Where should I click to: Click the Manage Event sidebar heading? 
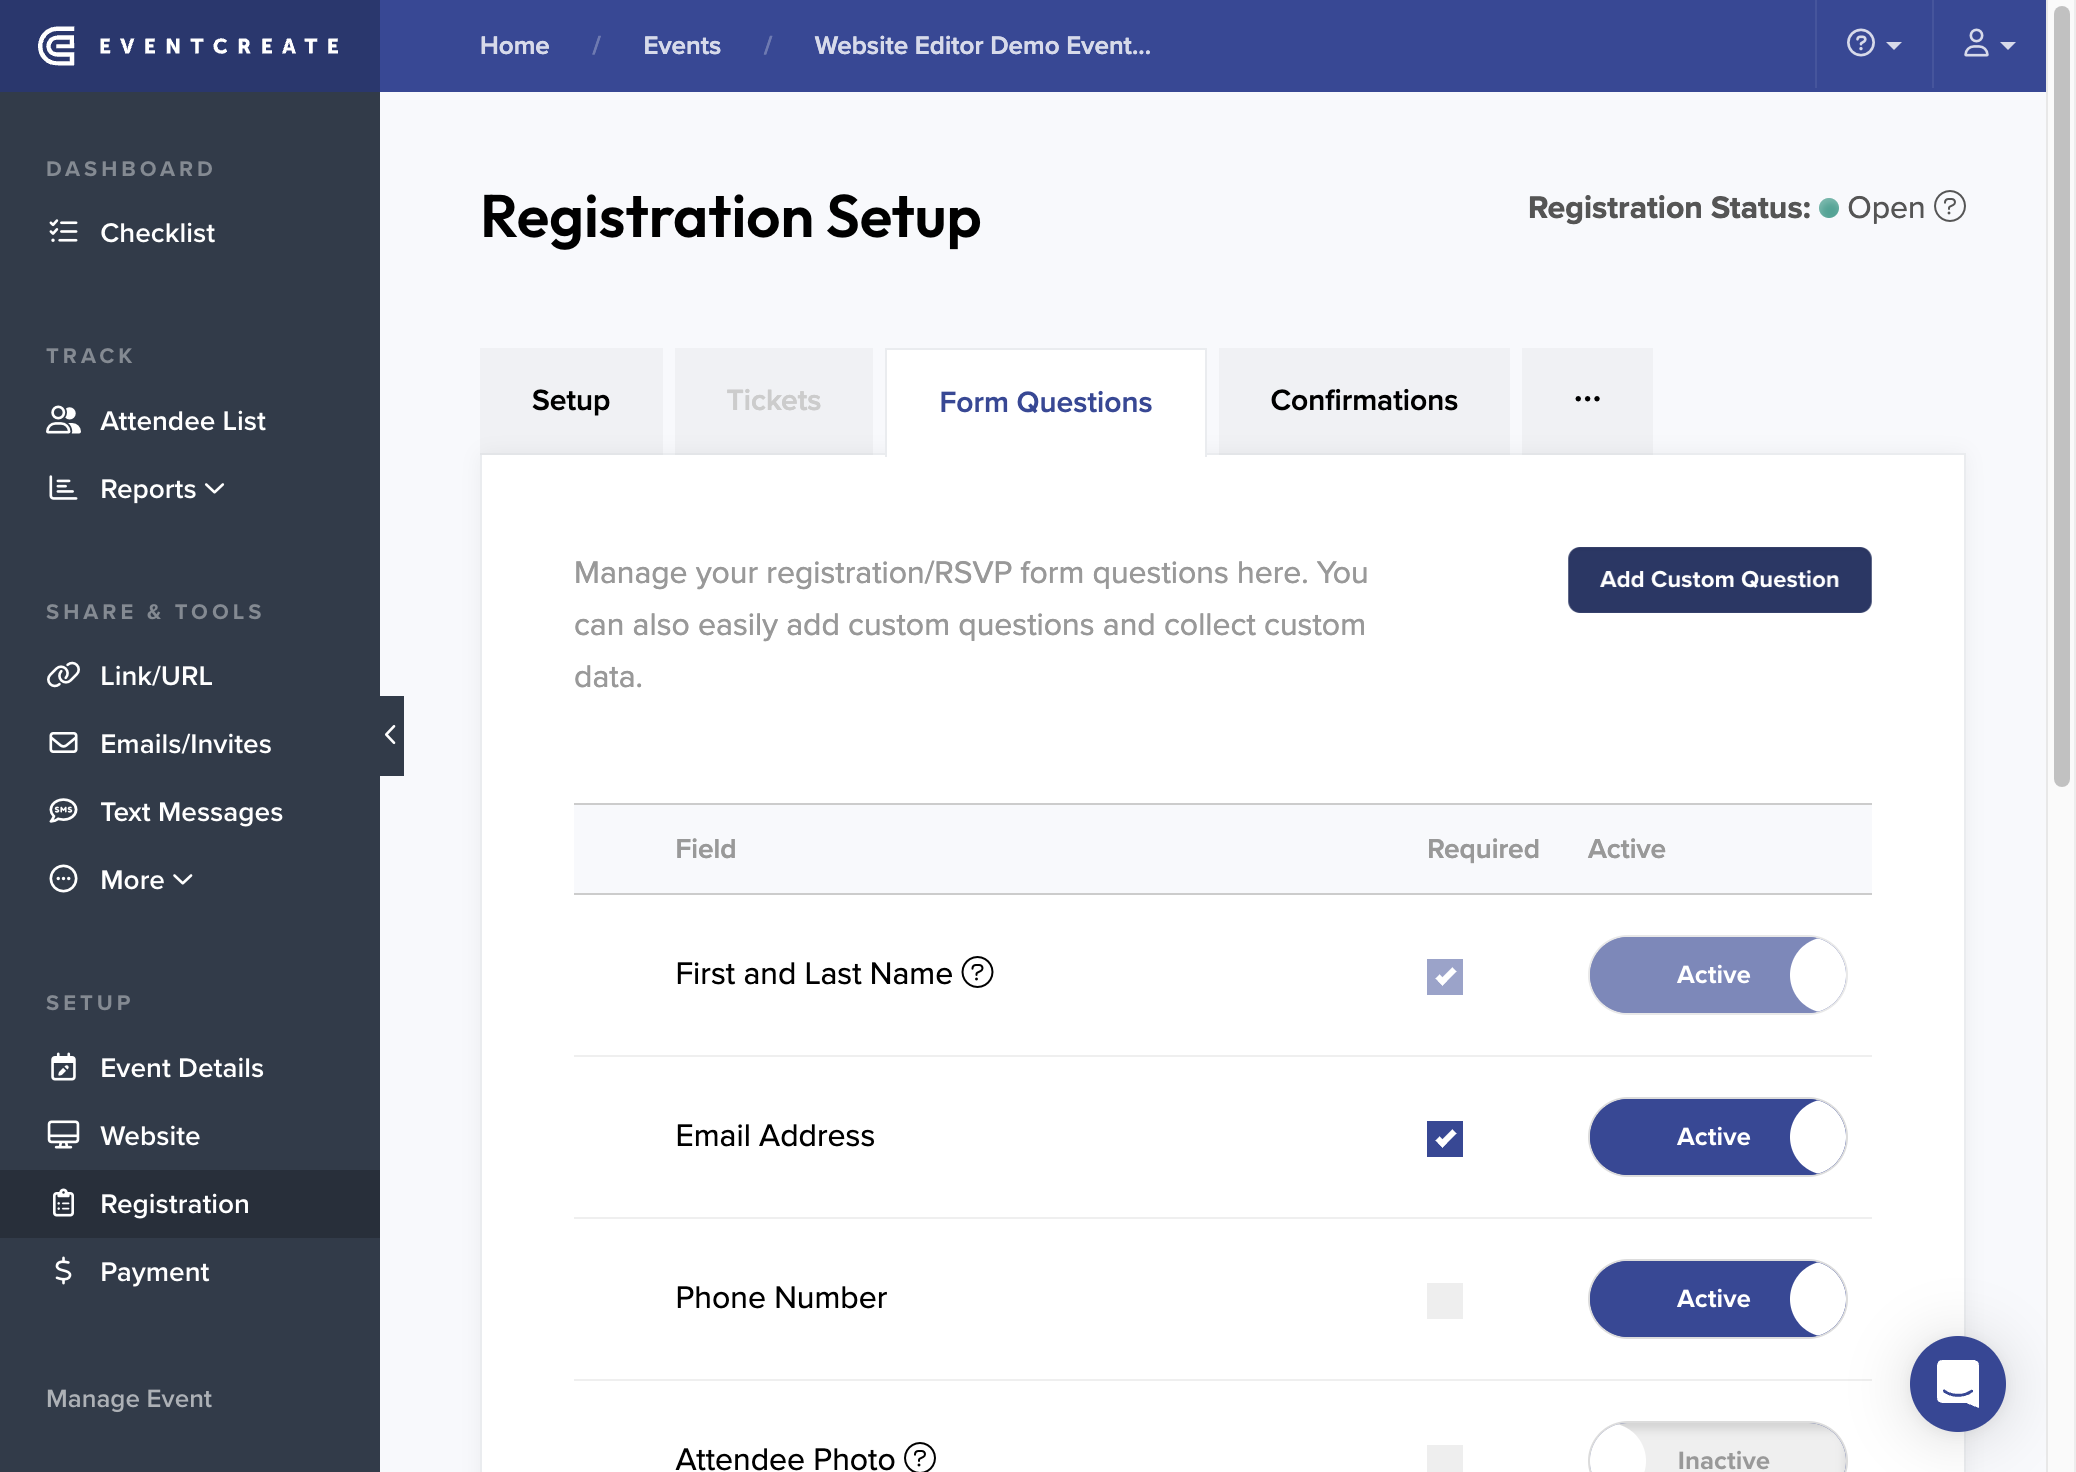(129, 1399)
